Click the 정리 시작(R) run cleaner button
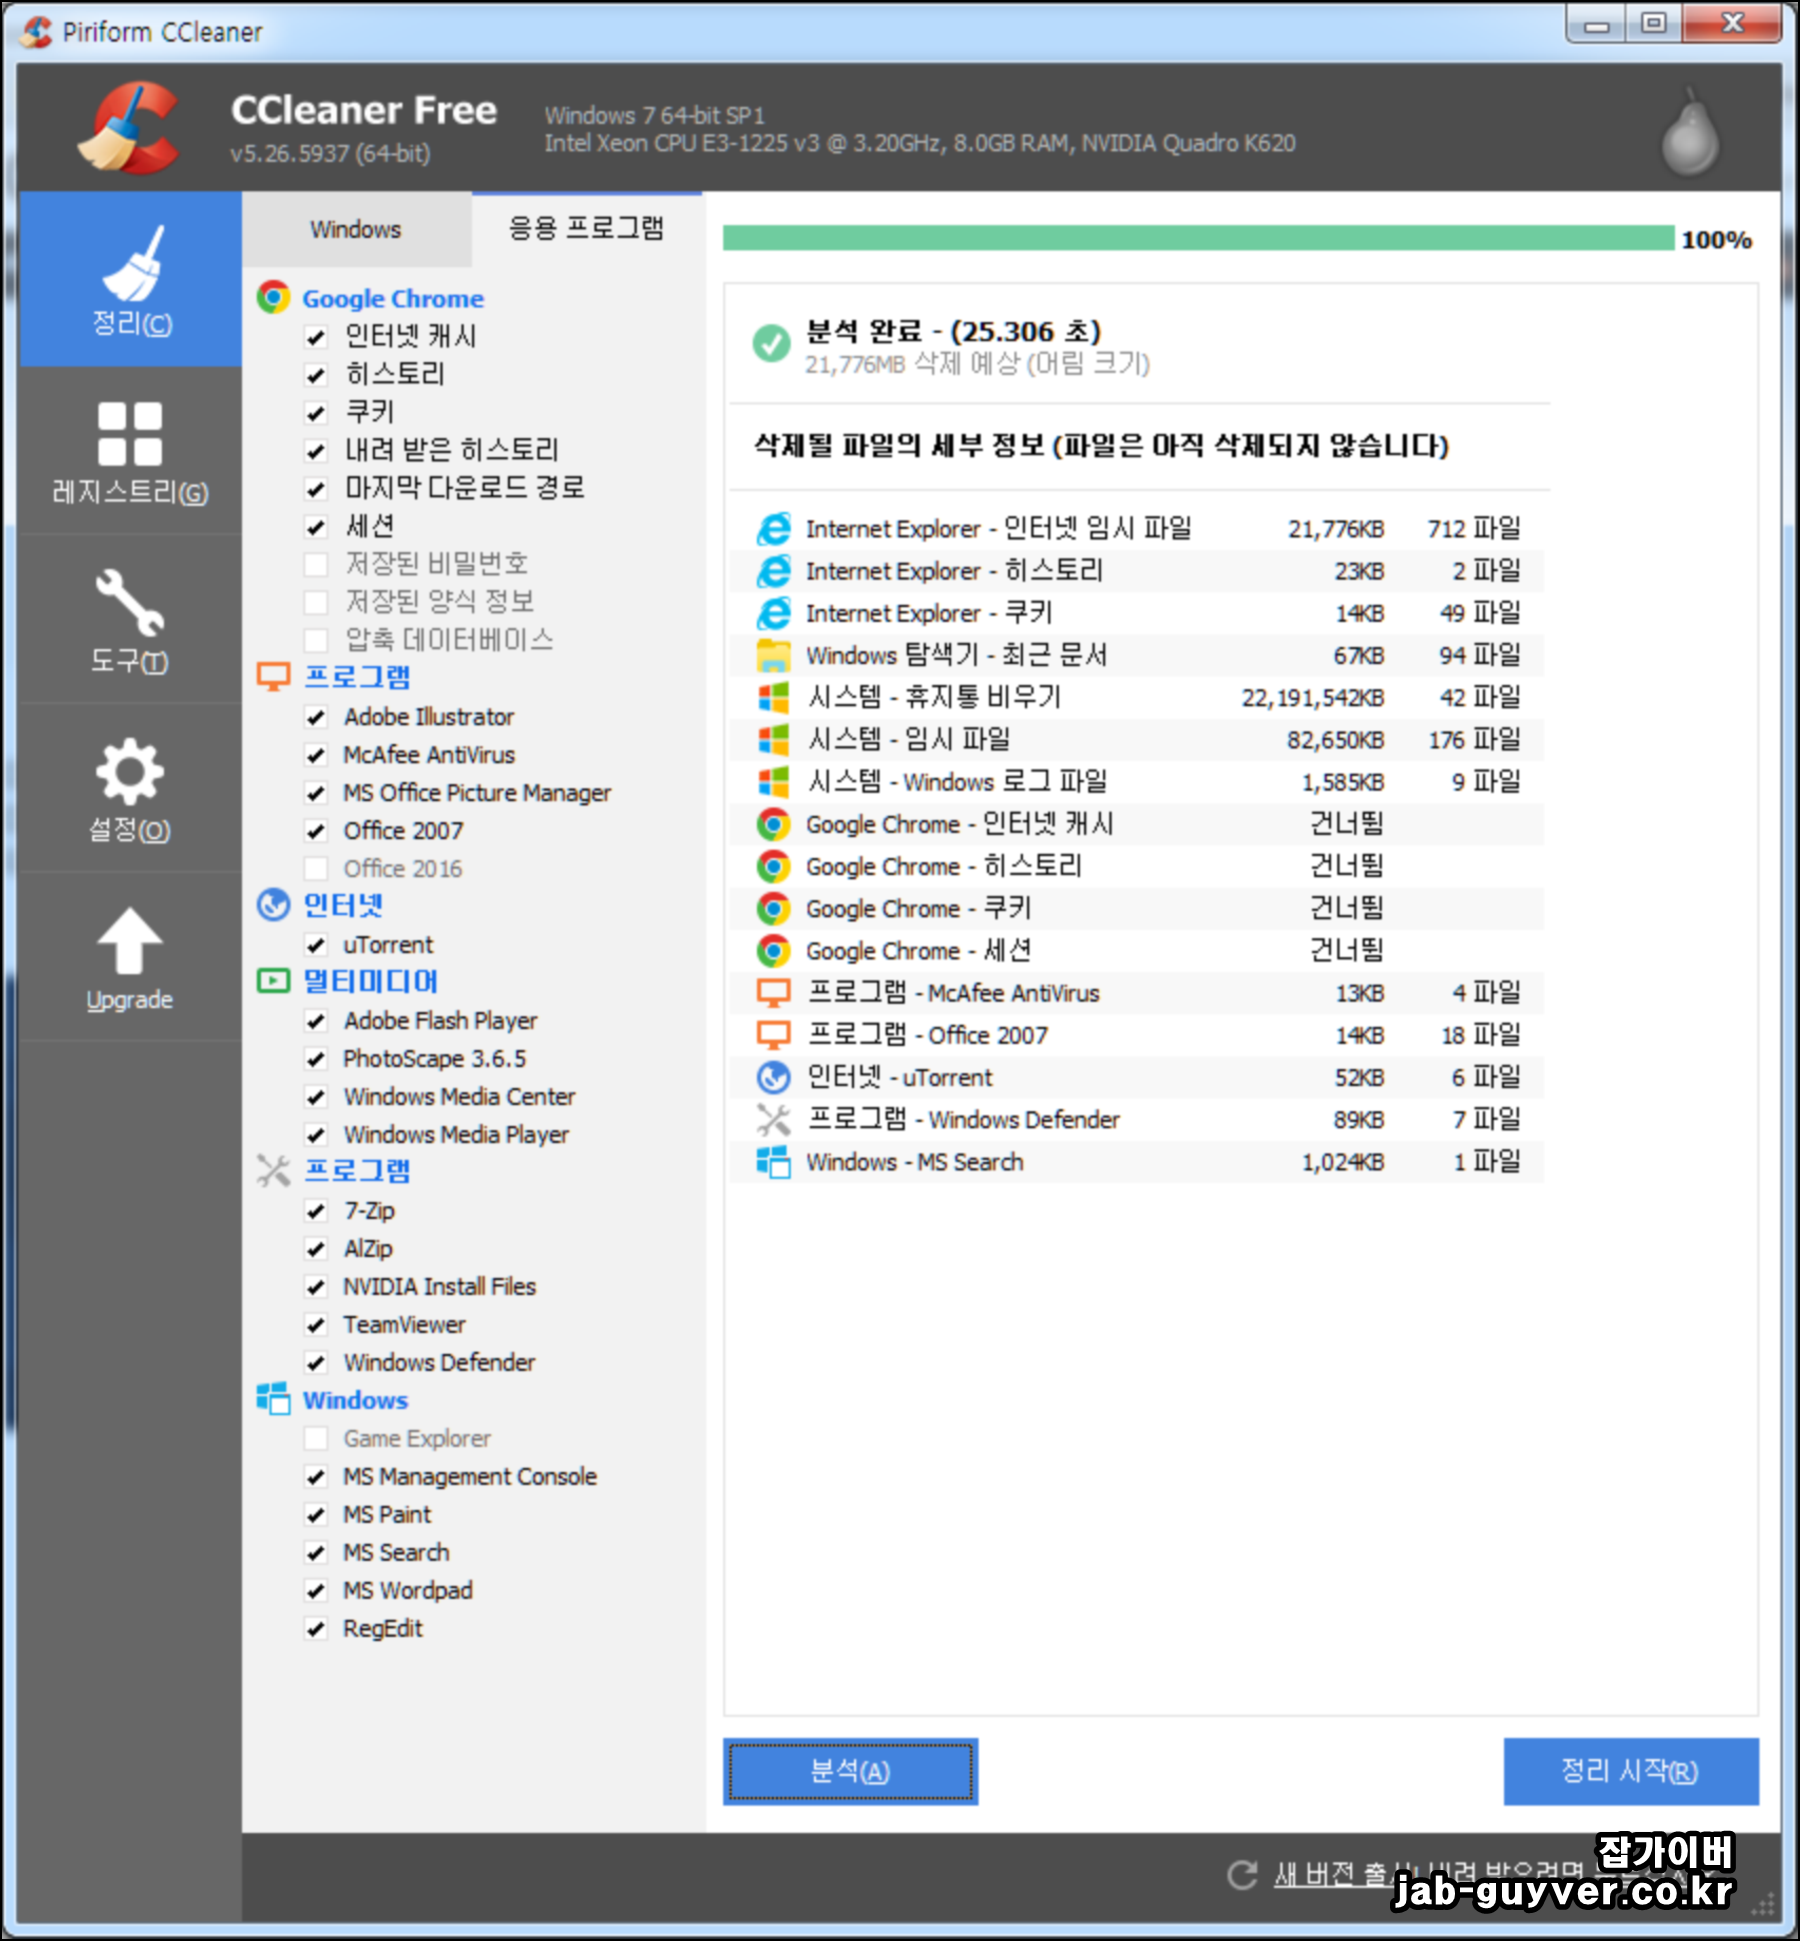The image size is (1800, 1941). click(1630, 1771)
